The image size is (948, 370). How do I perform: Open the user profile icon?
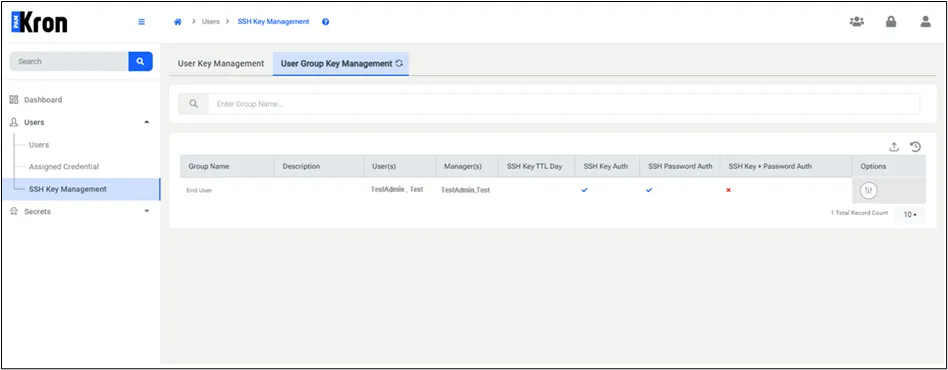[925, 22]
